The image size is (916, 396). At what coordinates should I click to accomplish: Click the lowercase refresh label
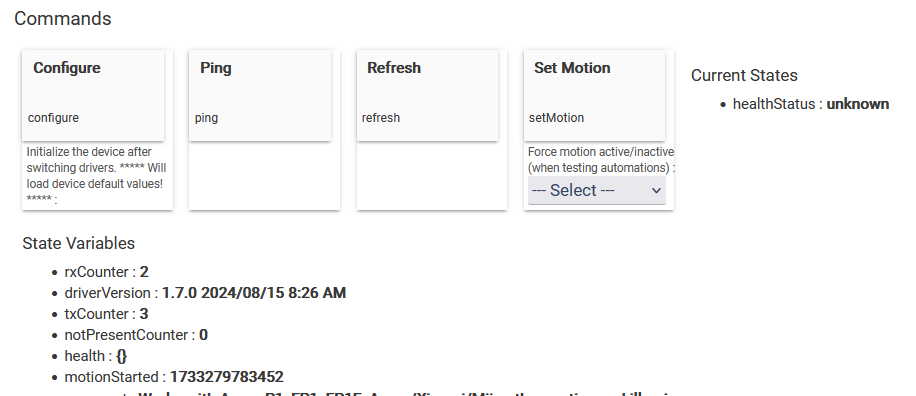tap(381, 118)
